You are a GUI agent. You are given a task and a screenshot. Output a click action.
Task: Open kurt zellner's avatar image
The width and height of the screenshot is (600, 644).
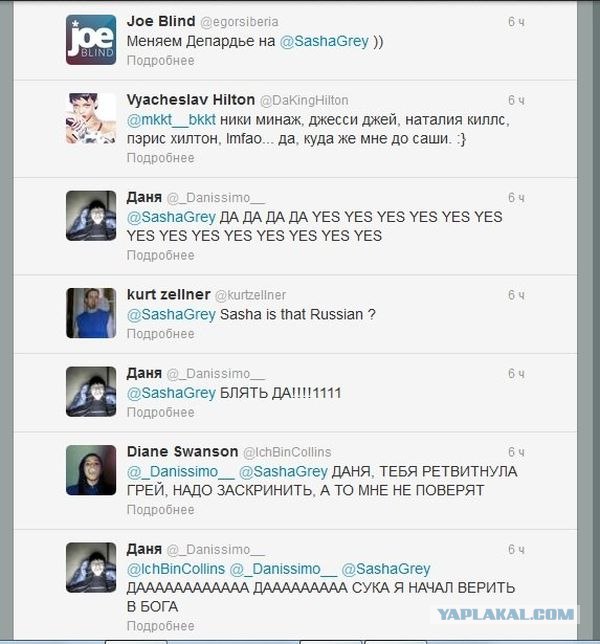click(91, 313)
